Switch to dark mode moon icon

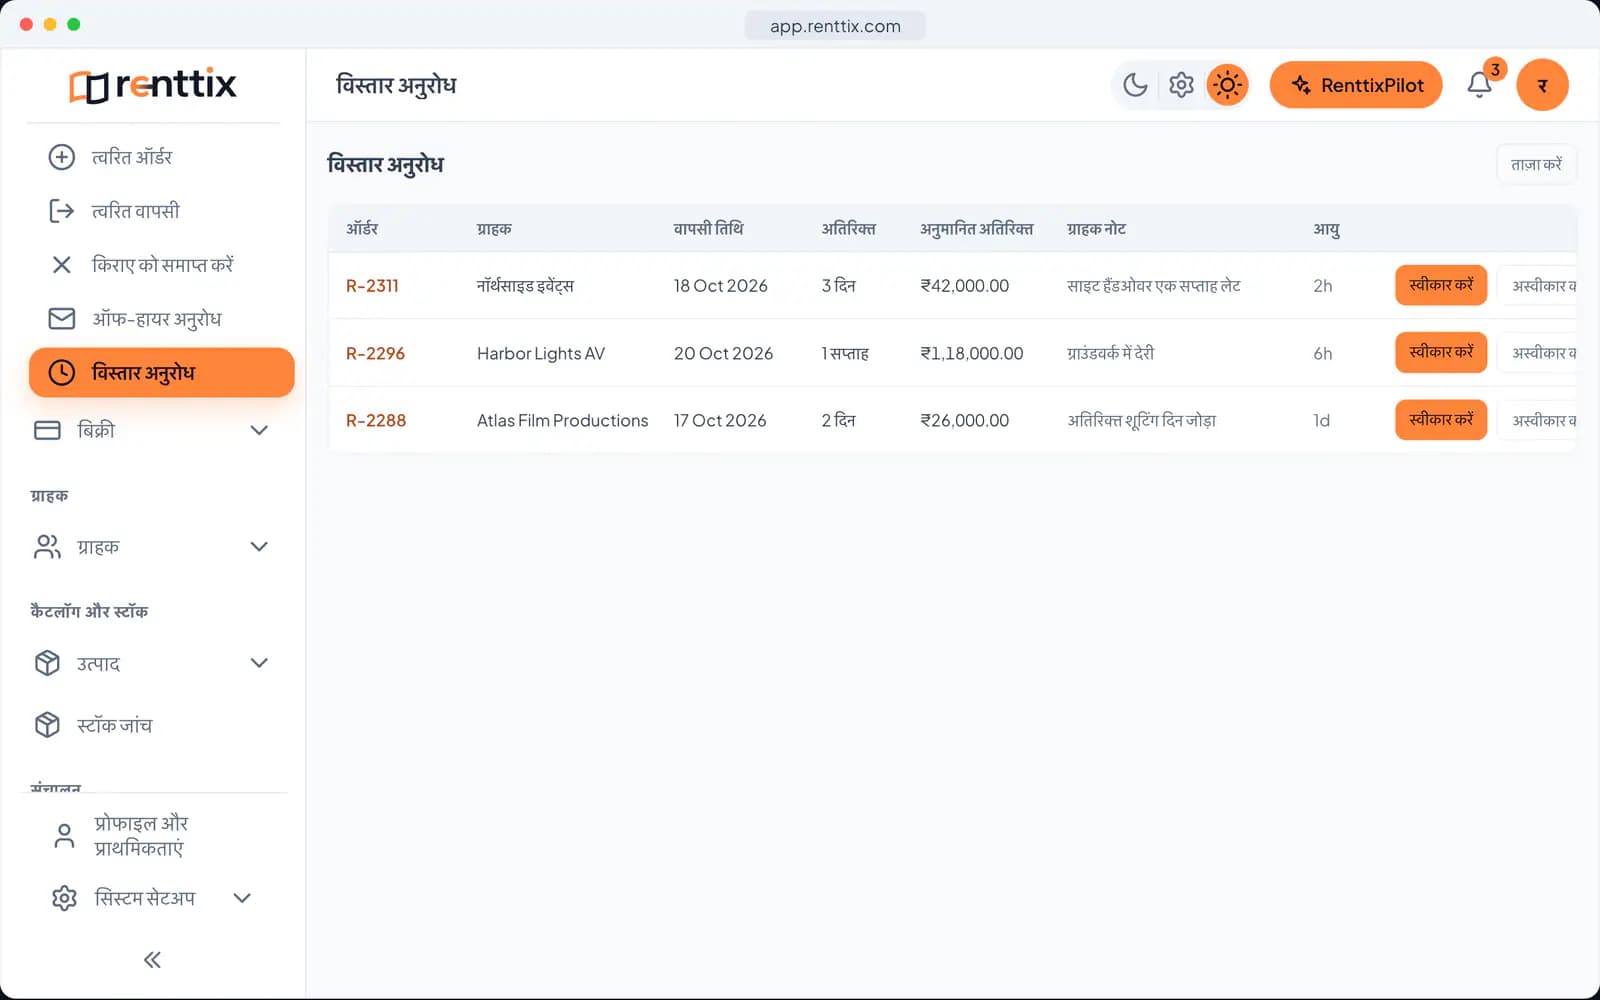(1135, 85)
